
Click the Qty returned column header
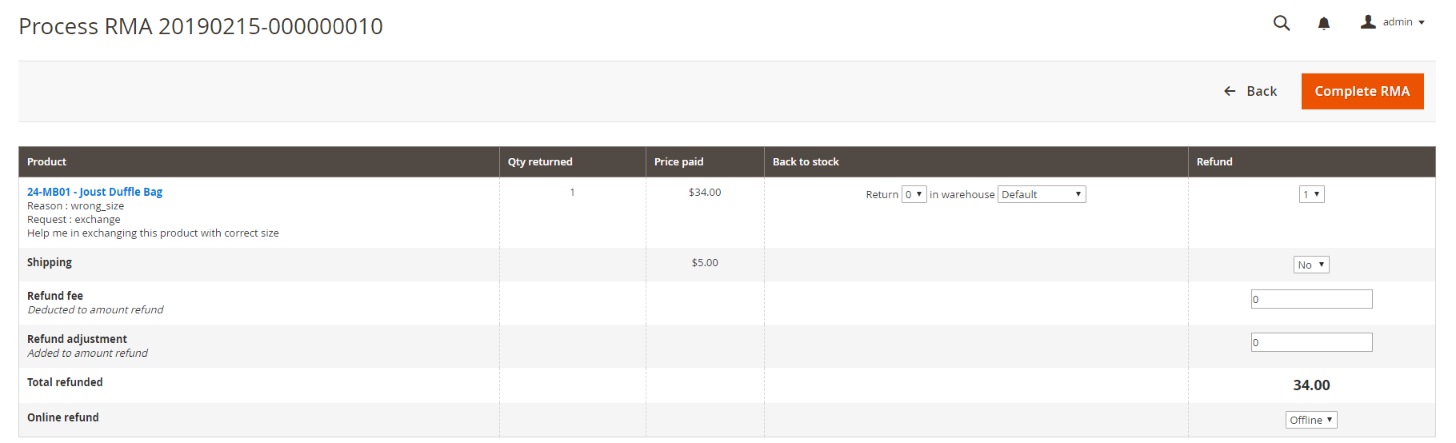pyautogui.click(x=540, y=162)
